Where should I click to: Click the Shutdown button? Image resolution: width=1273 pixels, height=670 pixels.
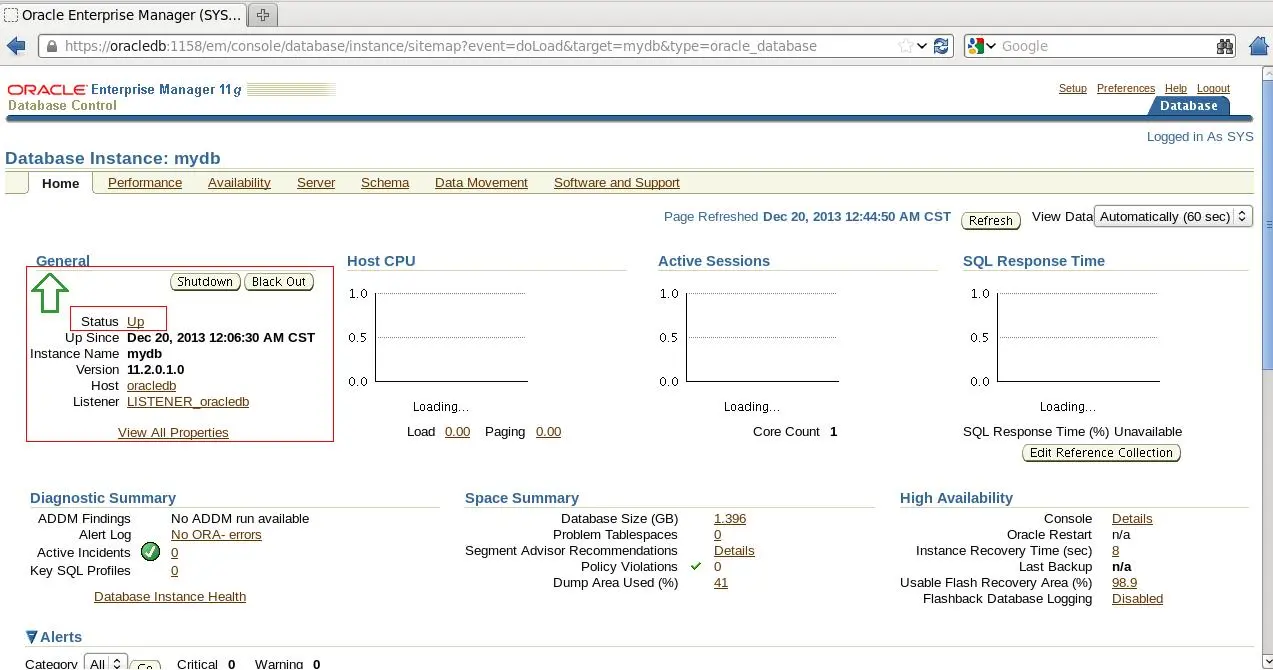coord(205,282)
